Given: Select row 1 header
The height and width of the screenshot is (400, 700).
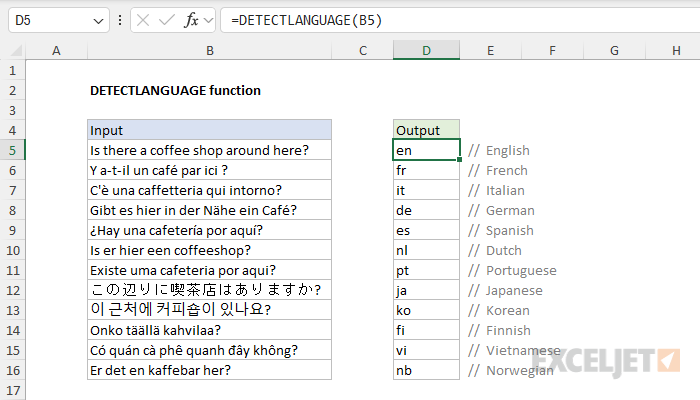Looking at the screenshot, I should pyautogui.click(x=12, y=71).
